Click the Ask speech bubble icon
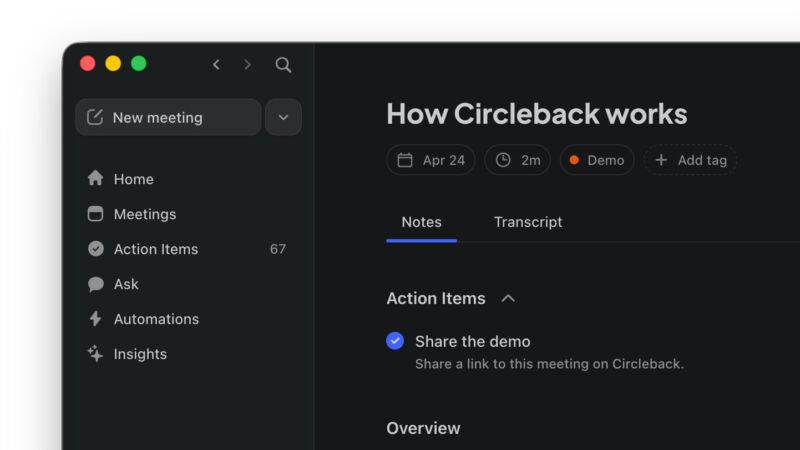Screen dimensions: 800x450 96,284
